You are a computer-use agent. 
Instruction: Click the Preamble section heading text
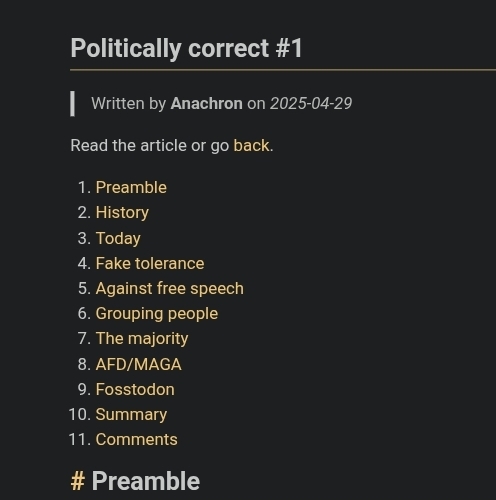pyautogui.click(x=146, y=481)
